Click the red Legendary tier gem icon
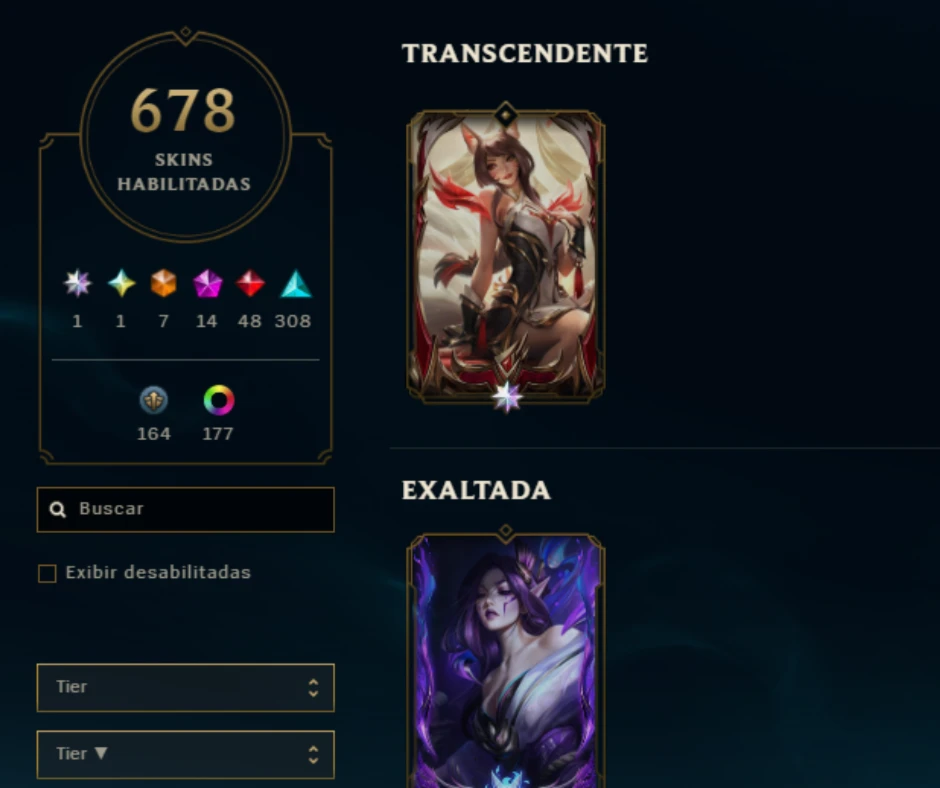 coord(250,284)
